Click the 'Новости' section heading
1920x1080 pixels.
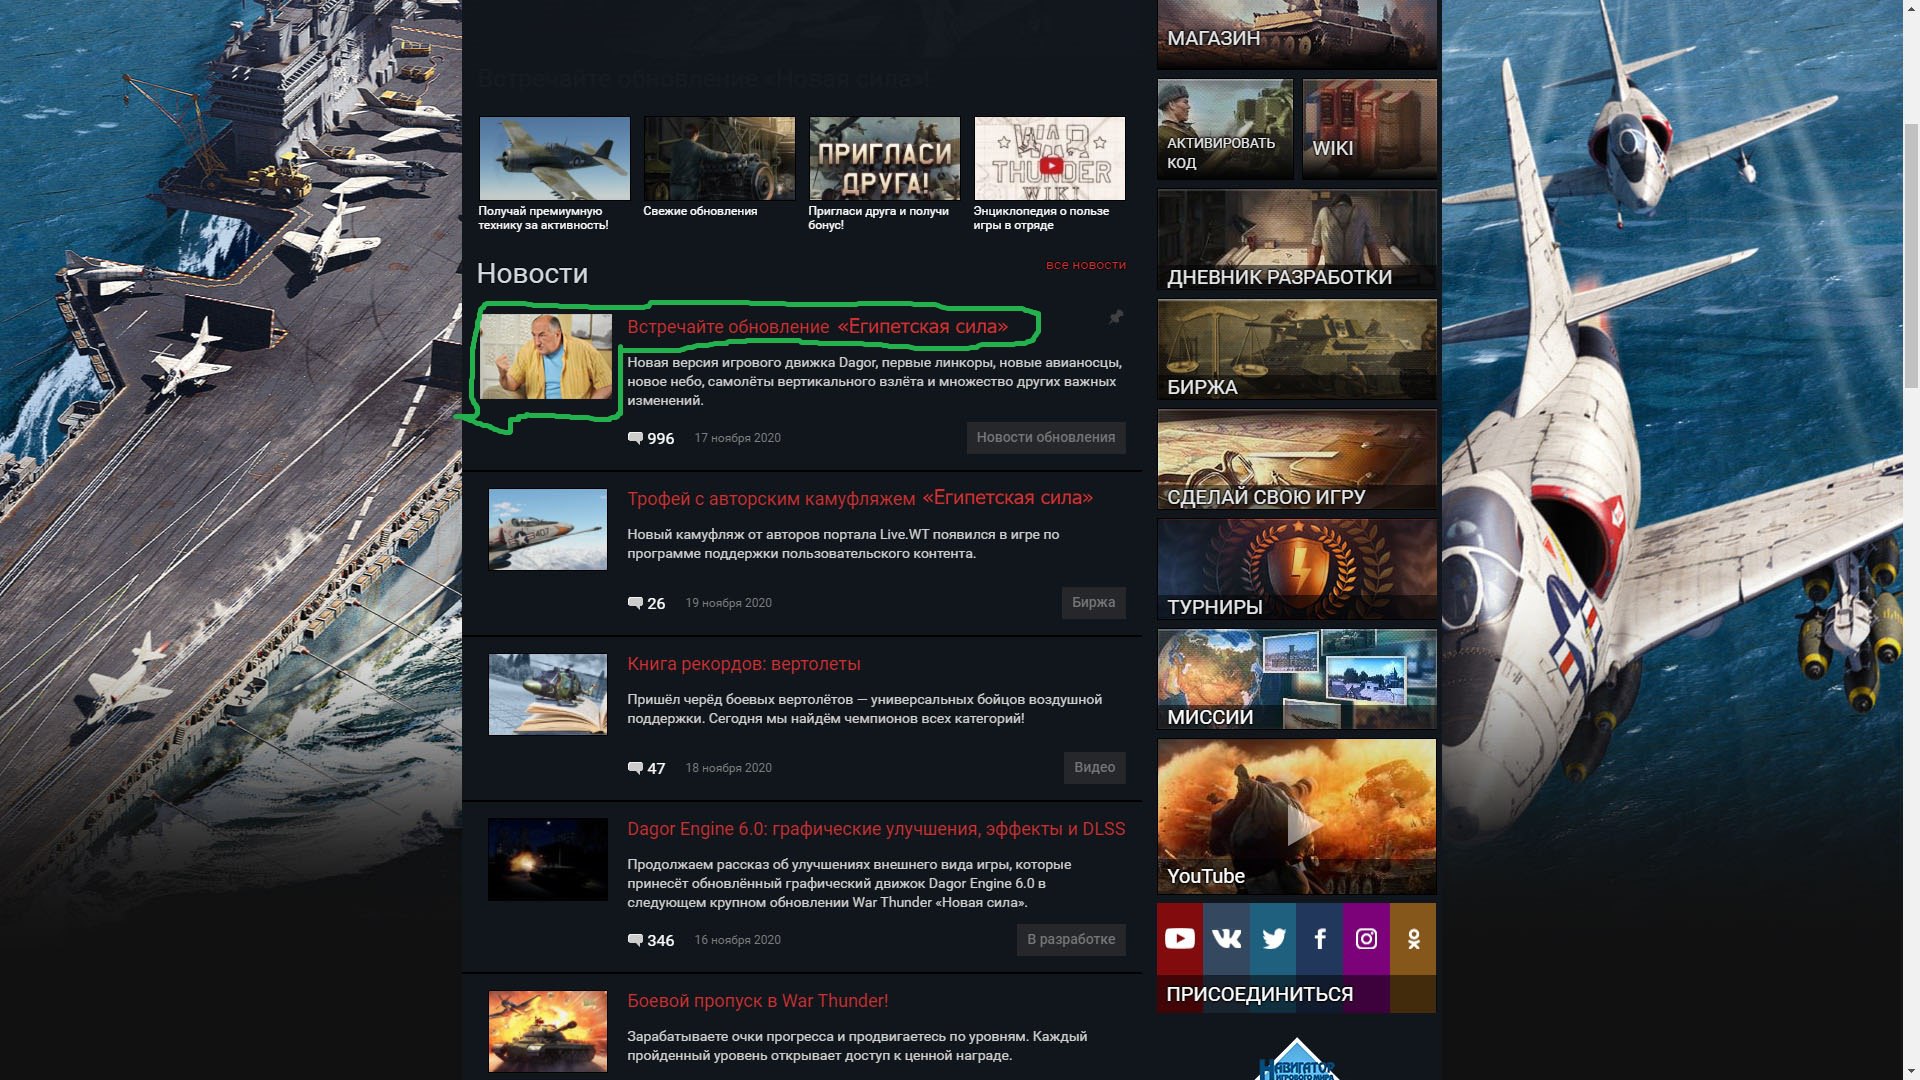pyautogui.click(x=532, y=274)
